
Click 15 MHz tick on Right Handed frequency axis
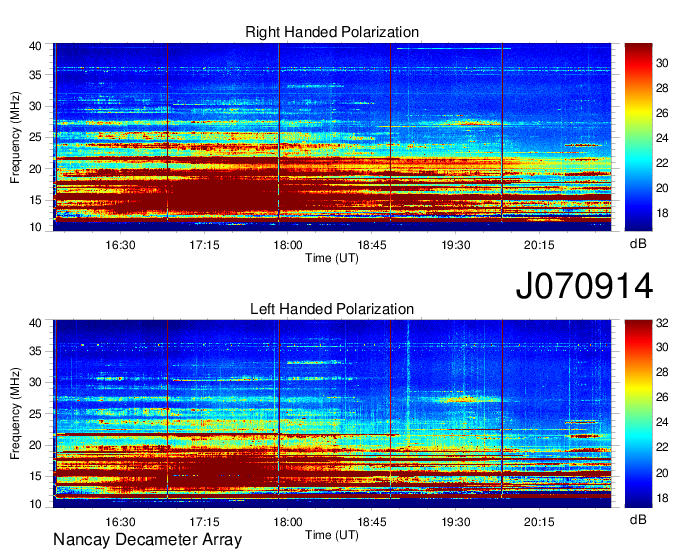(x=35, y=200)
